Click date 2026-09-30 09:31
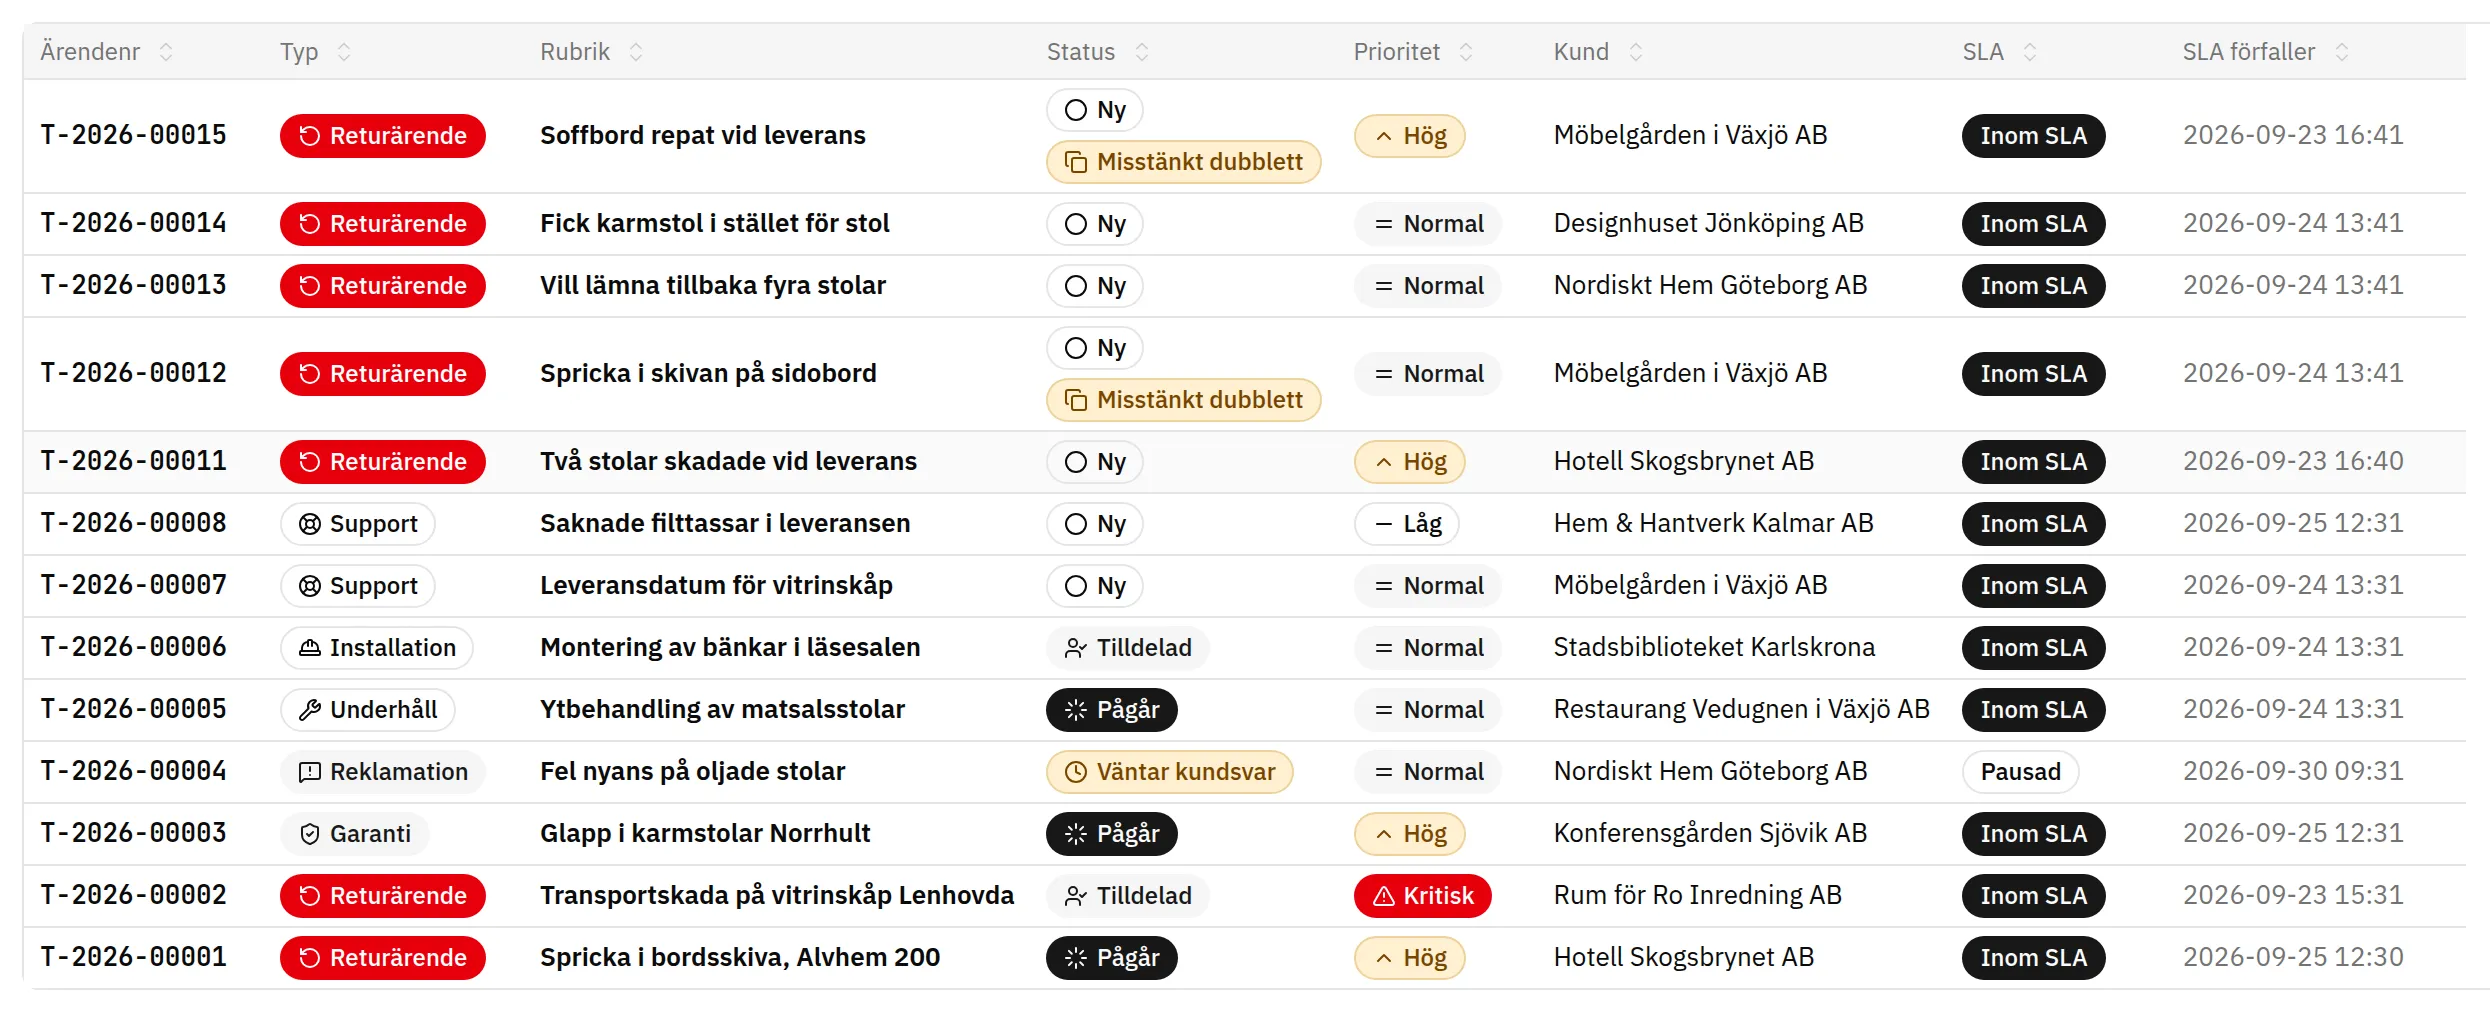The width and height of the screenshot is (2490, 1012). click(x=2293, y=772)
